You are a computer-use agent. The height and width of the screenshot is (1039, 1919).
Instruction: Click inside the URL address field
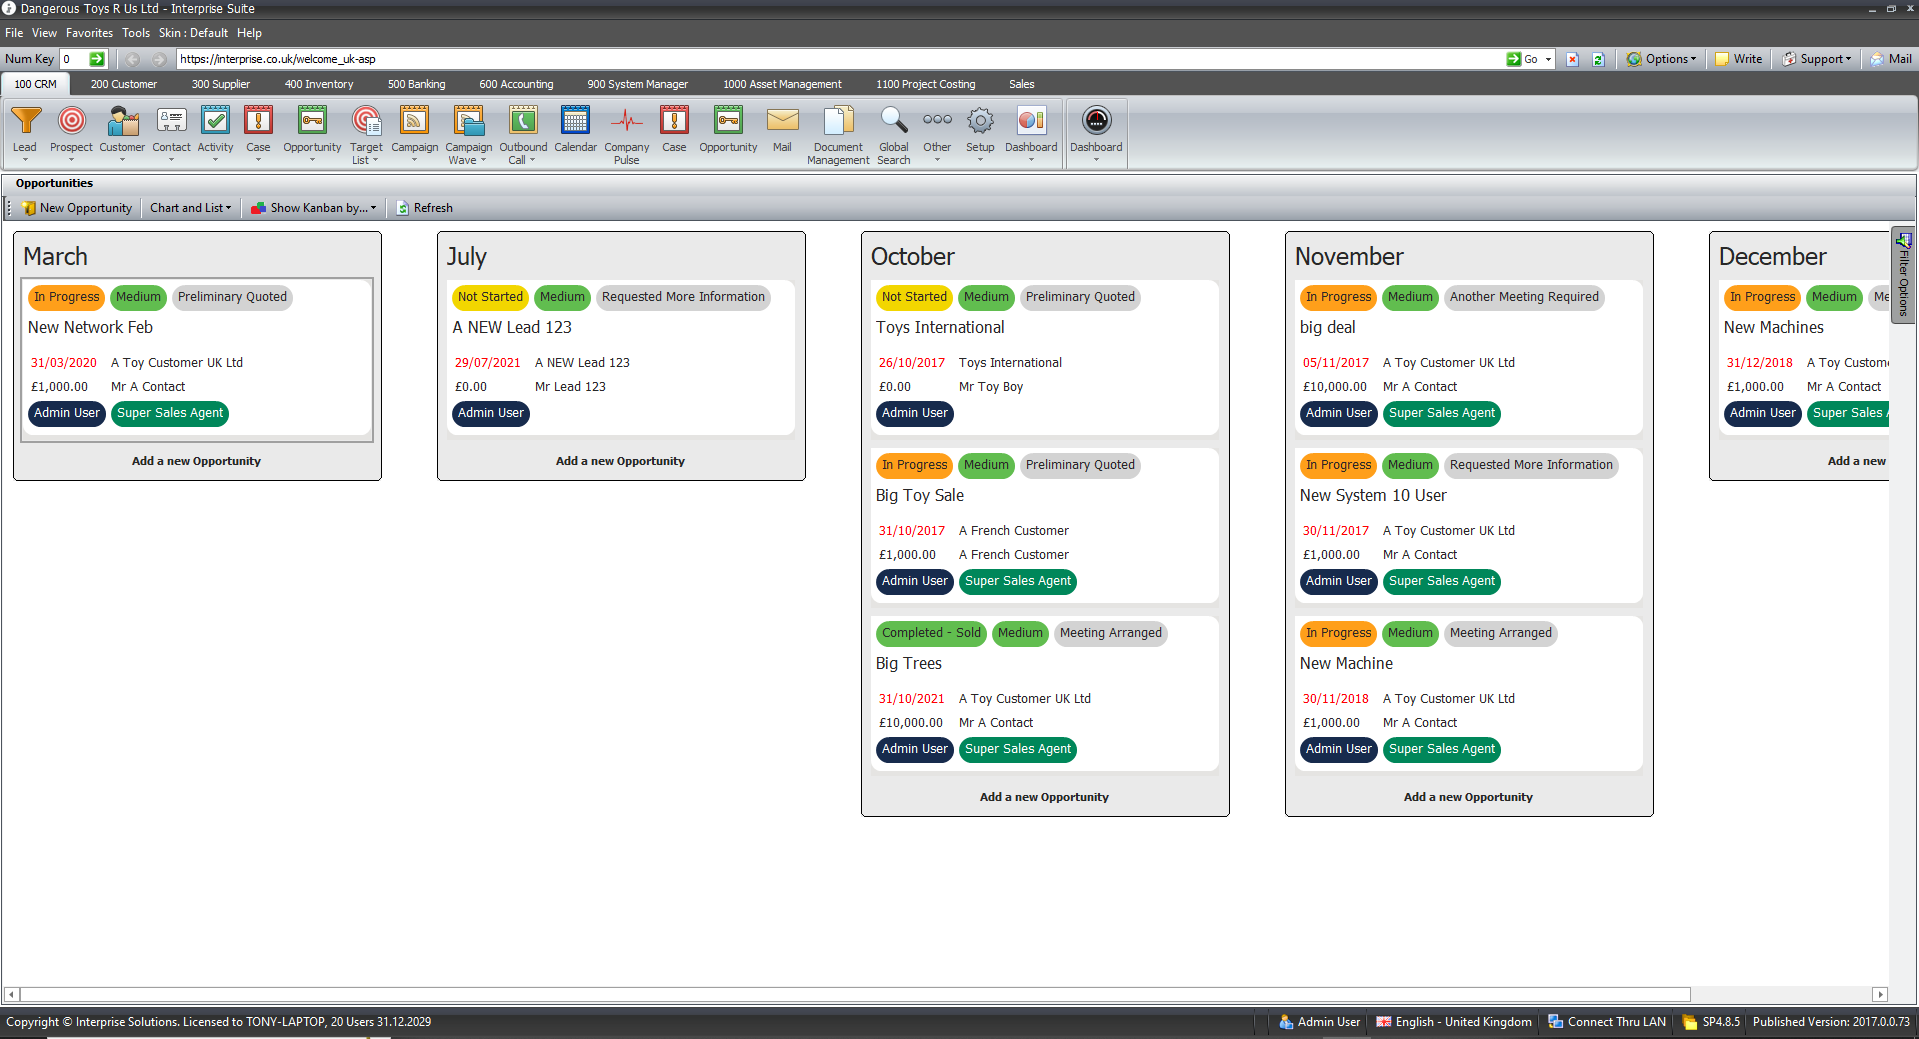tap(800, 58)
